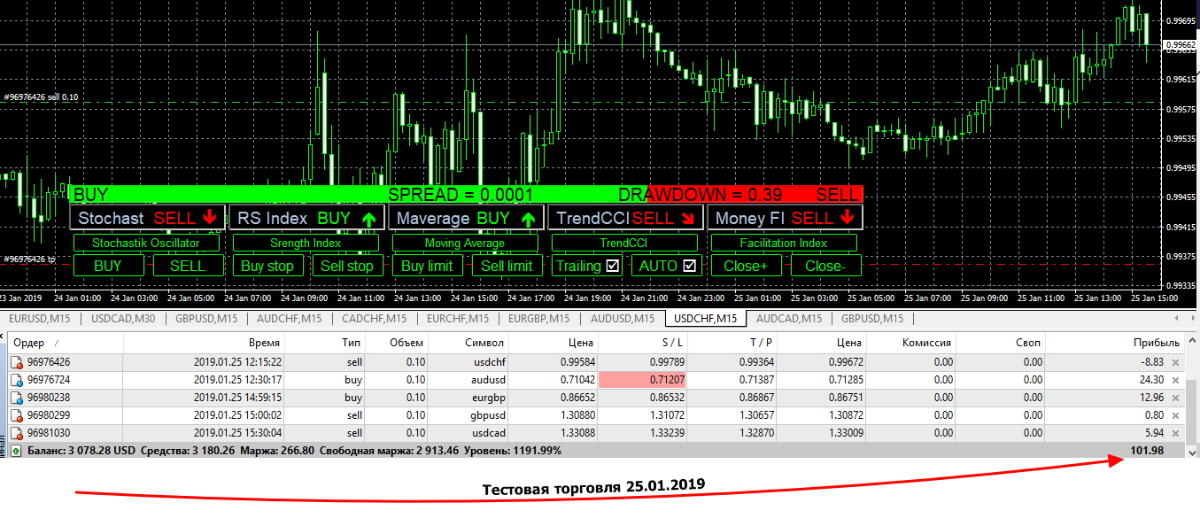The height and width of the screenshot is (526, 1200).
Task: Click the order icon for order 96976724
Action: point(16,380)
